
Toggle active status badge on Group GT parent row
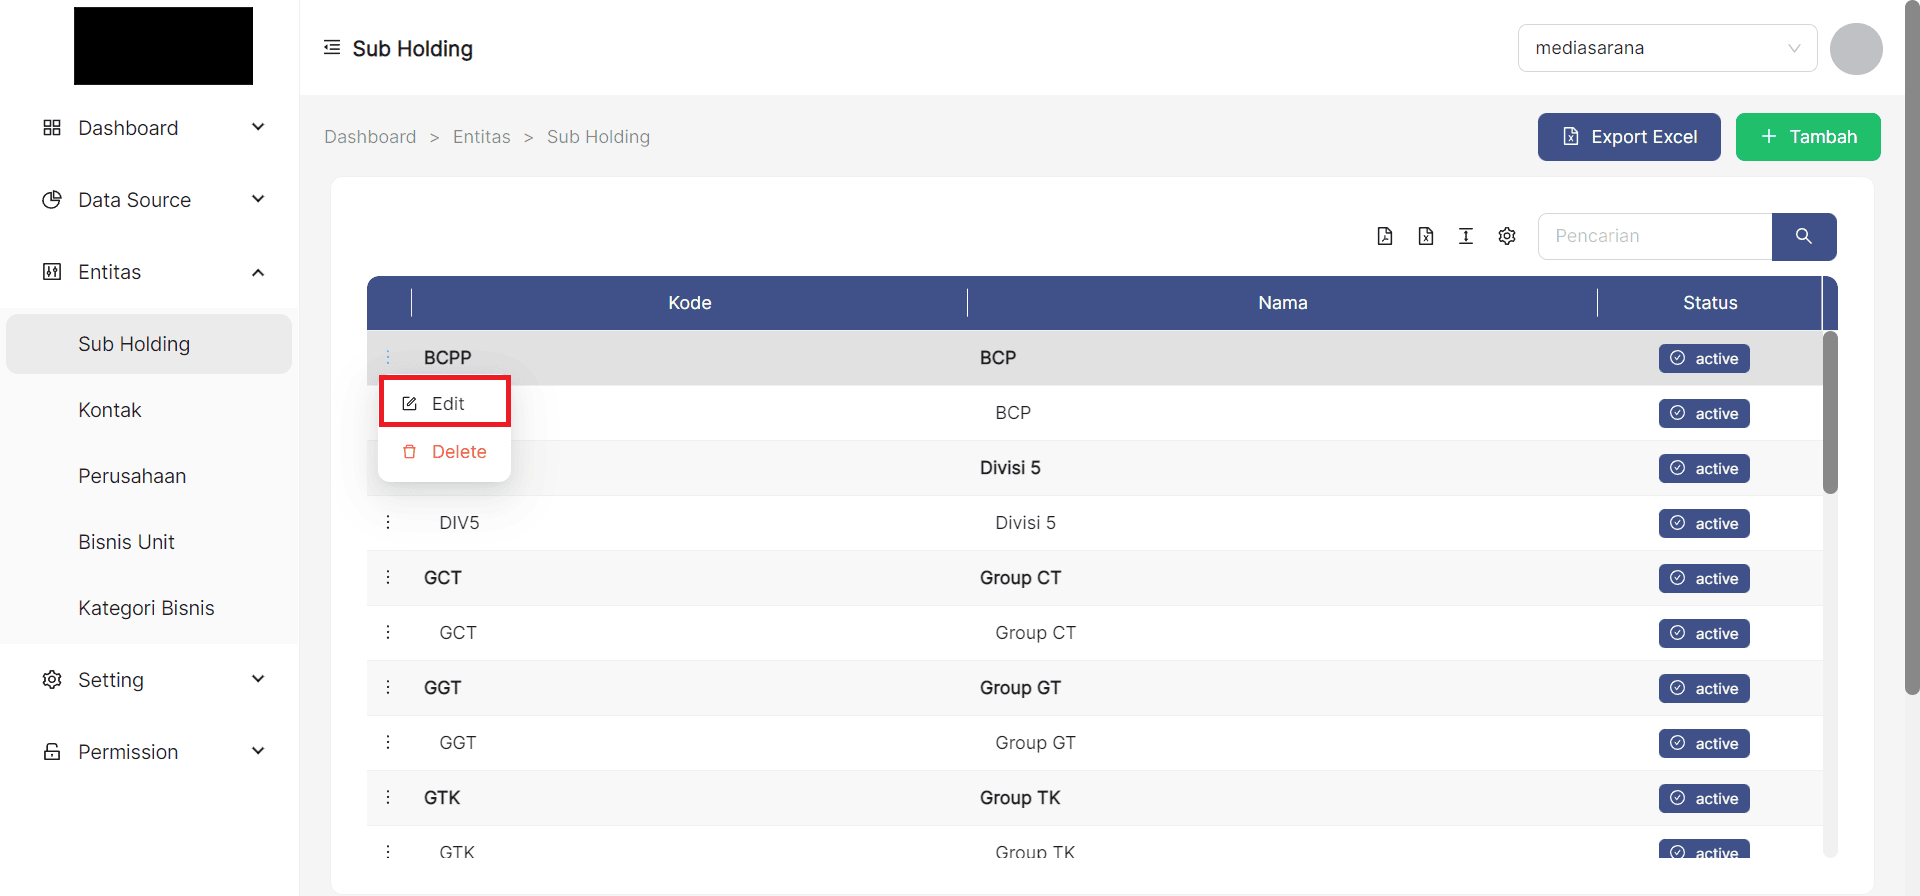(1704, 689)
